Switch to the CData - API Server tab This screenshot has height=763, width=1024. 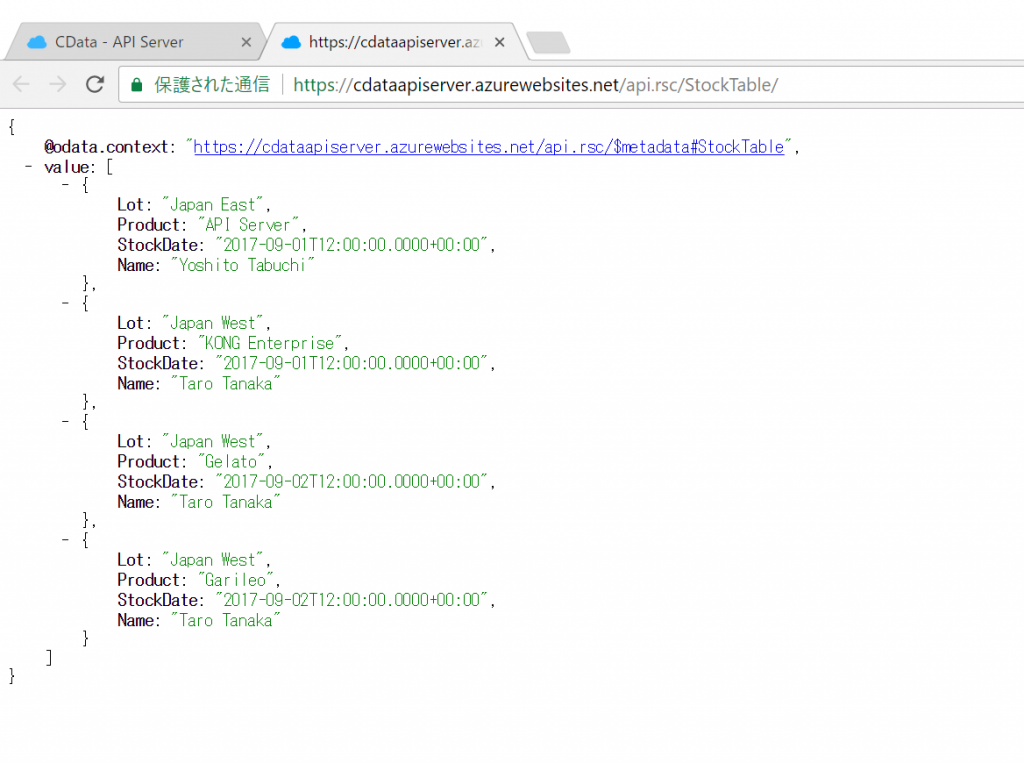point(134,42)
